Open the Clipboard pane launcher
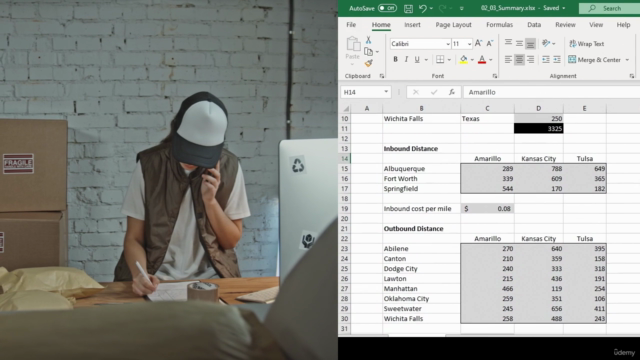Viewport: 640px width, 360px height. 382,76
